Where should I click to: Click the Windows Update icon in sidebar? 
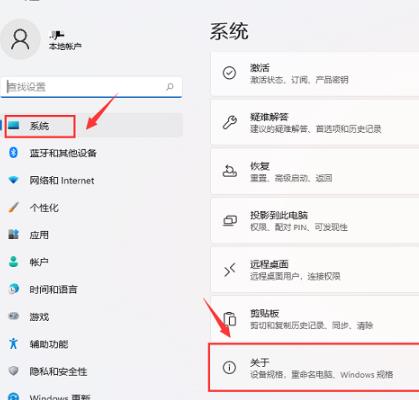pos(13,396)
